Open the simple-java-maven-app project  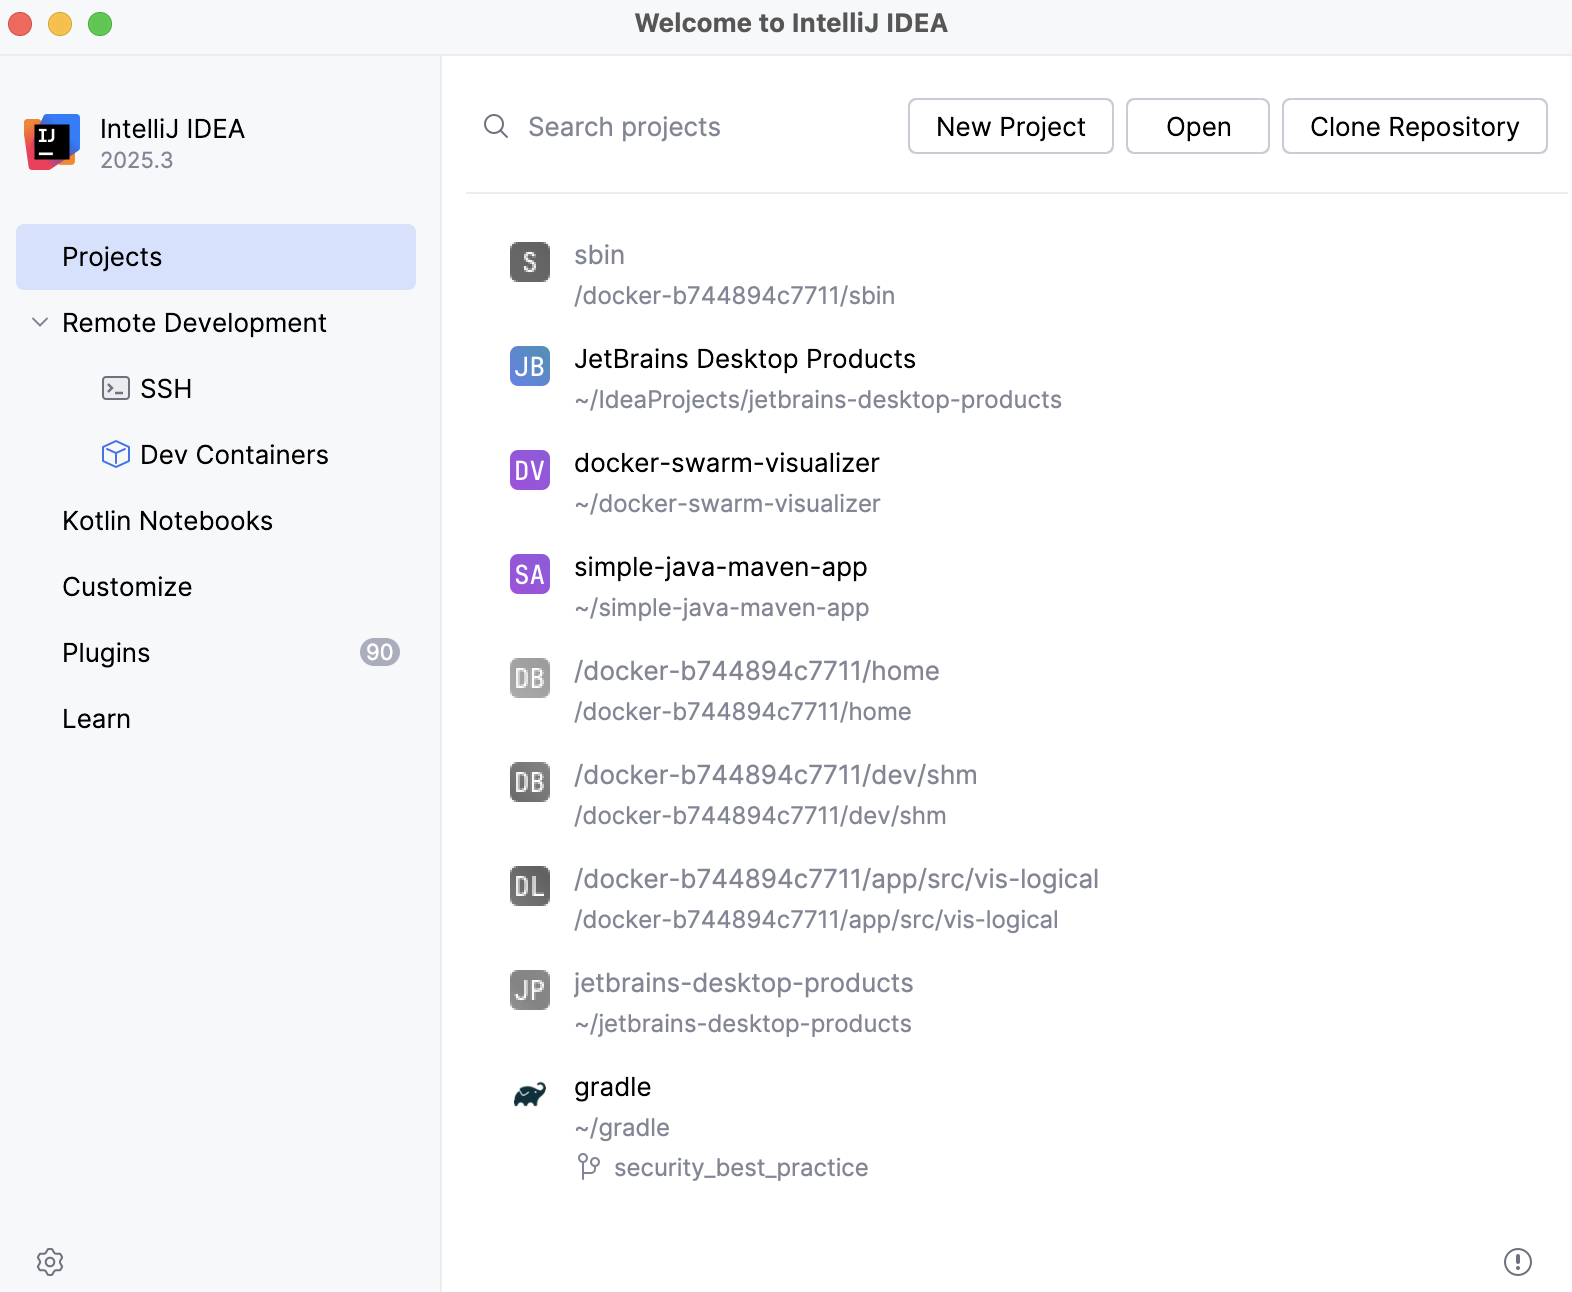pos(720,567)
